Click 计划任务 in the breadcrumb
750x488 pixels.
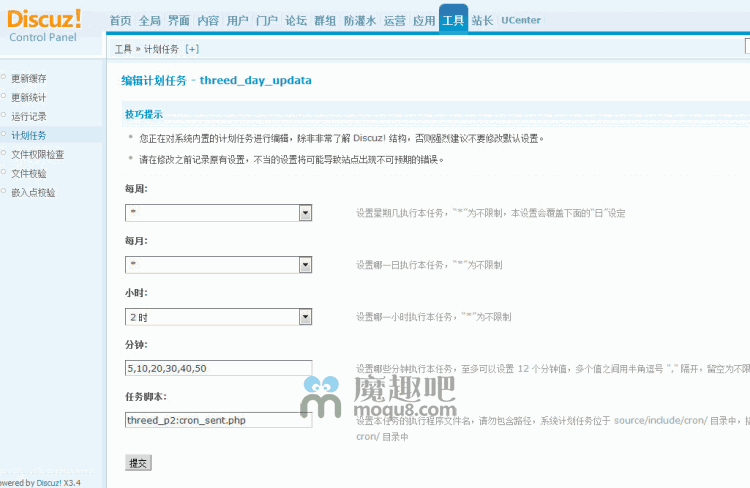[161, 49]
